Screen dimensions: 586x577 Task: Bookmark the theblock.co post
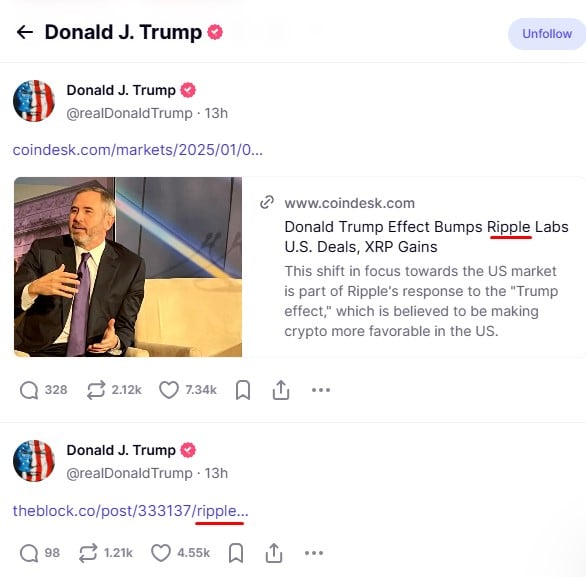(x=236, y=553)
